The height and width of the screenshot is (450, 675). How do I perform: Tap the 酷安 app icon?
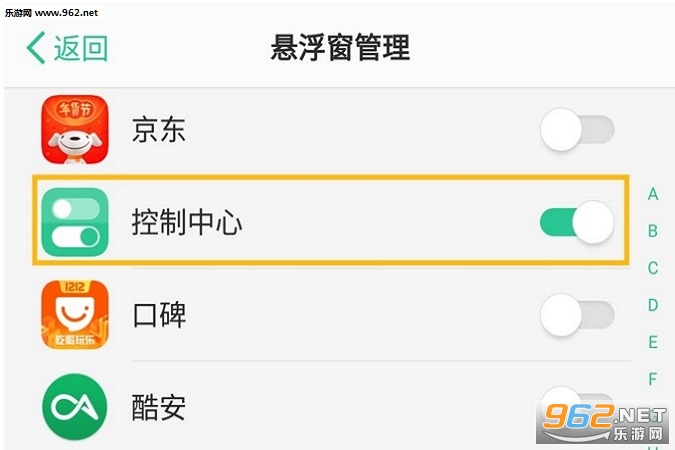(x=75, y=407)
